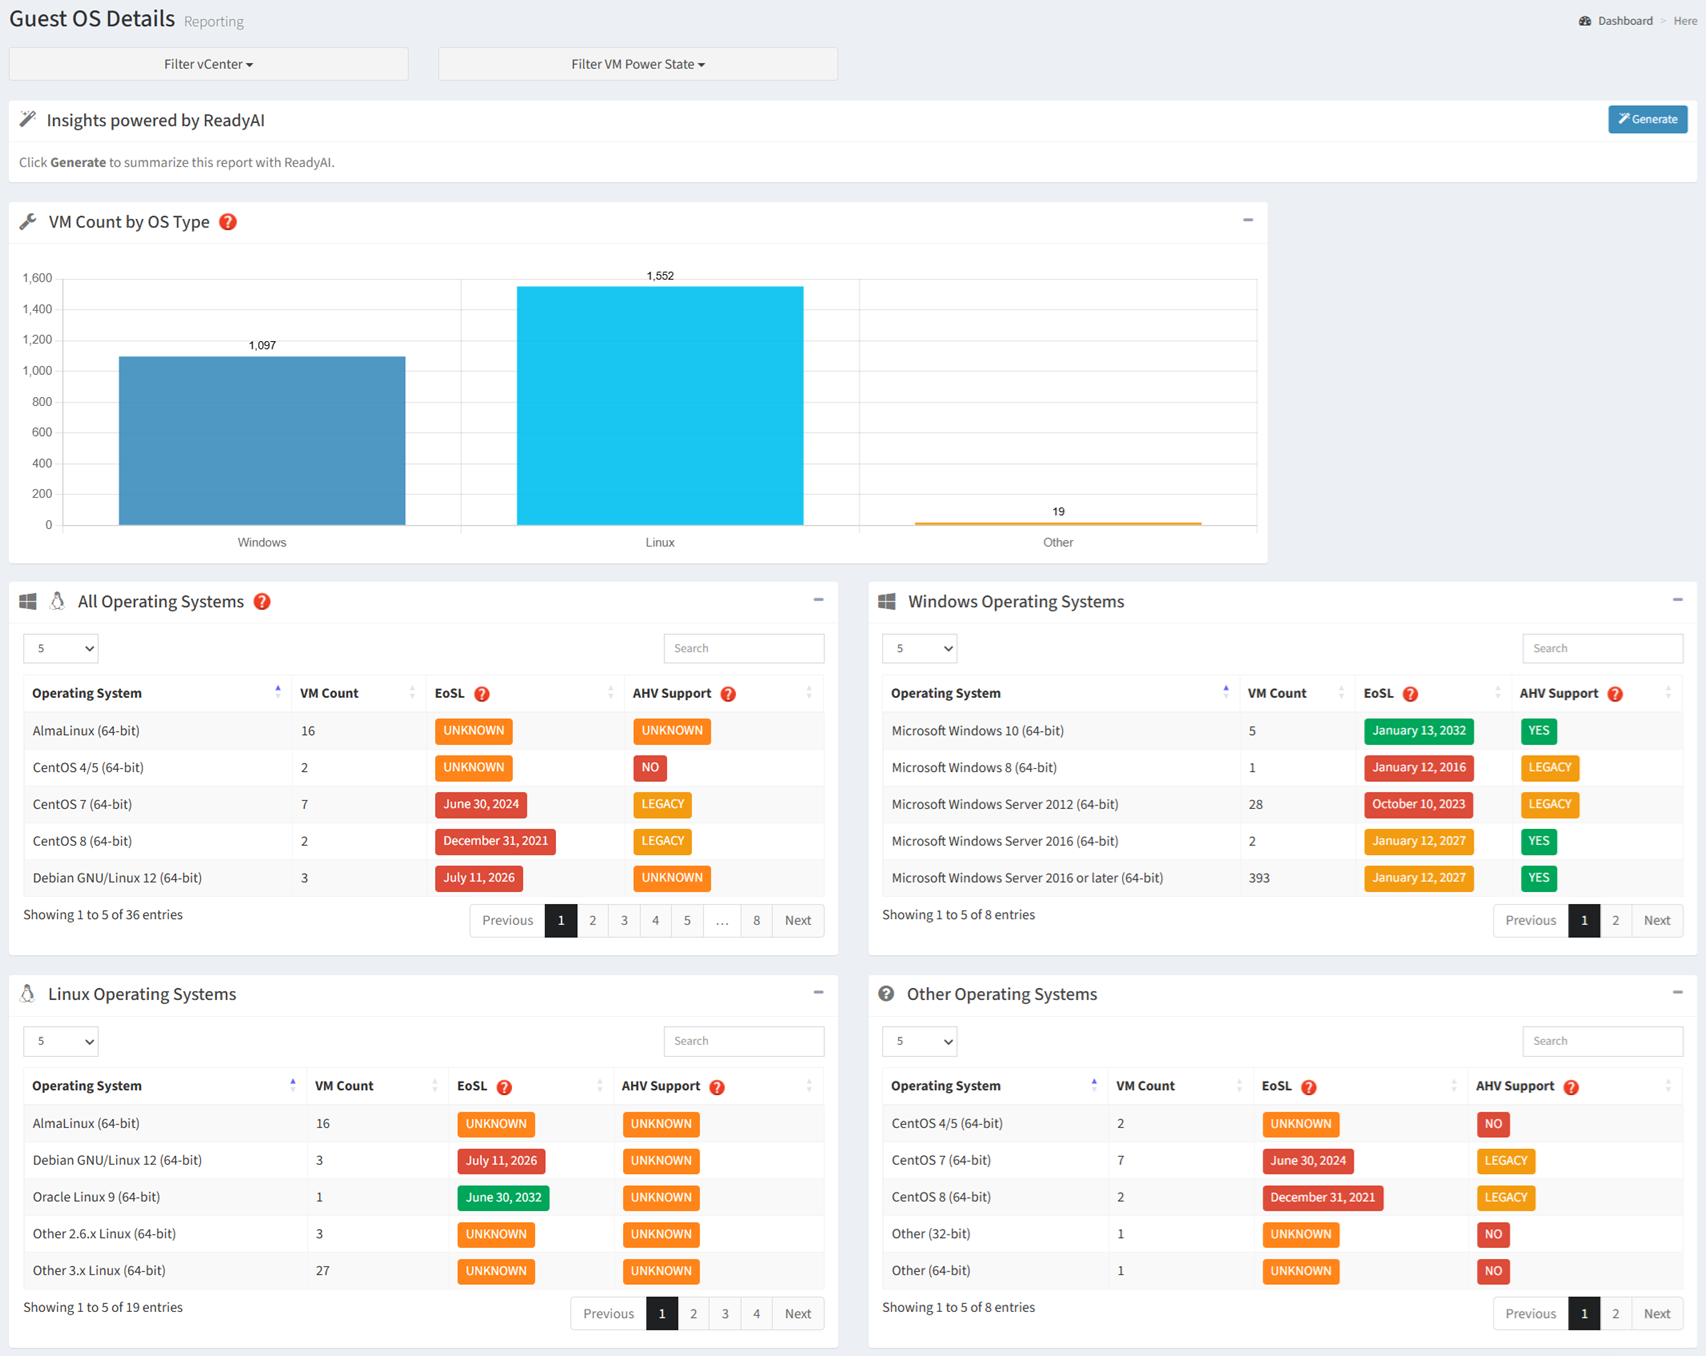The image size is (1706, 1356).
Task: Focus the Linux Operating Systems search field
Action: 744,1042
